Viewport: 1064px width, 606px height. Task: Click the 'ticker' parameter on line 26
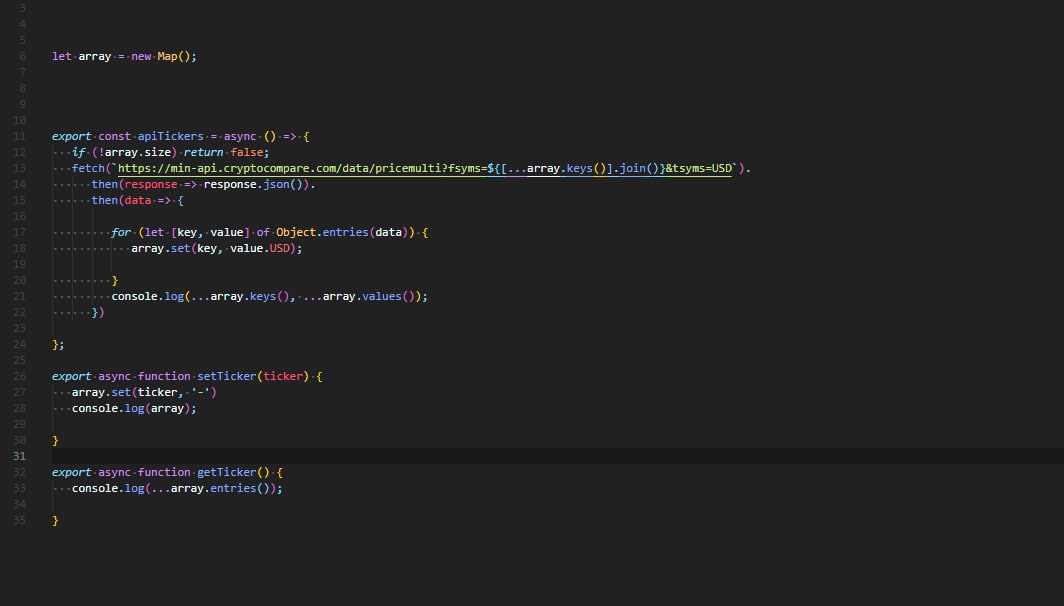(283, 376)
